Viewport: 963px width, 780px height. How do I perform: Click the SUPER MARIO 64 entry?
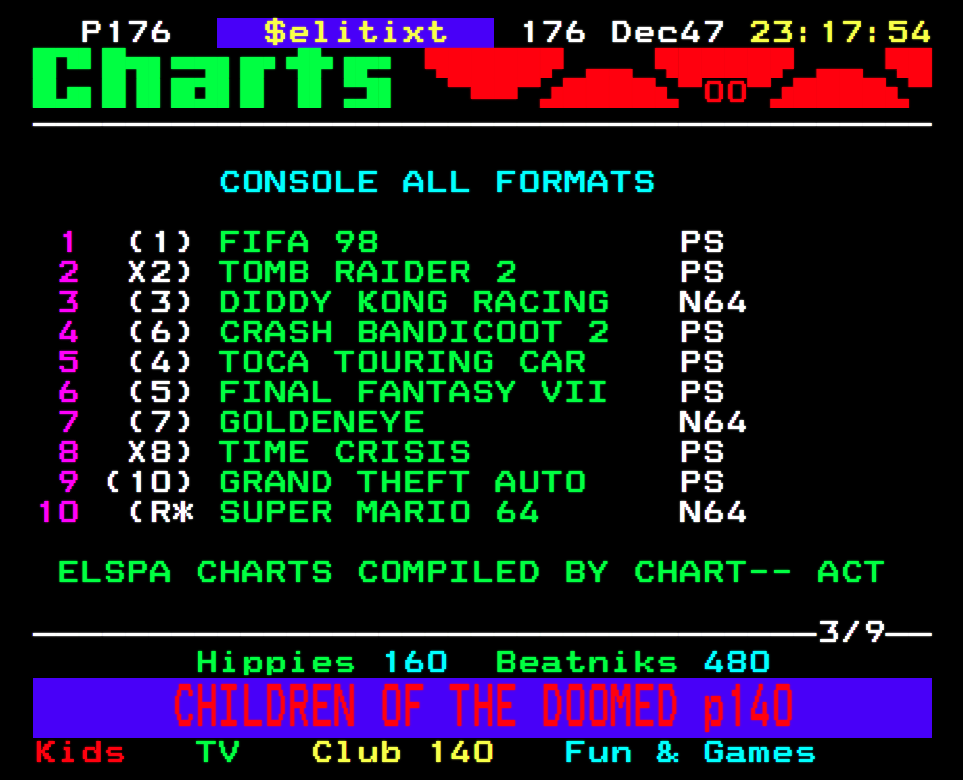[x=380, y=512]
